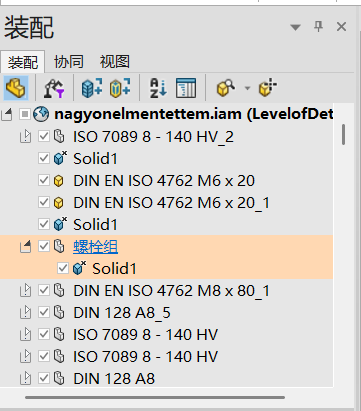Uncheck the 螺栓组 checkbox
The image size is (361, 411).
click(x=44, y=246)
